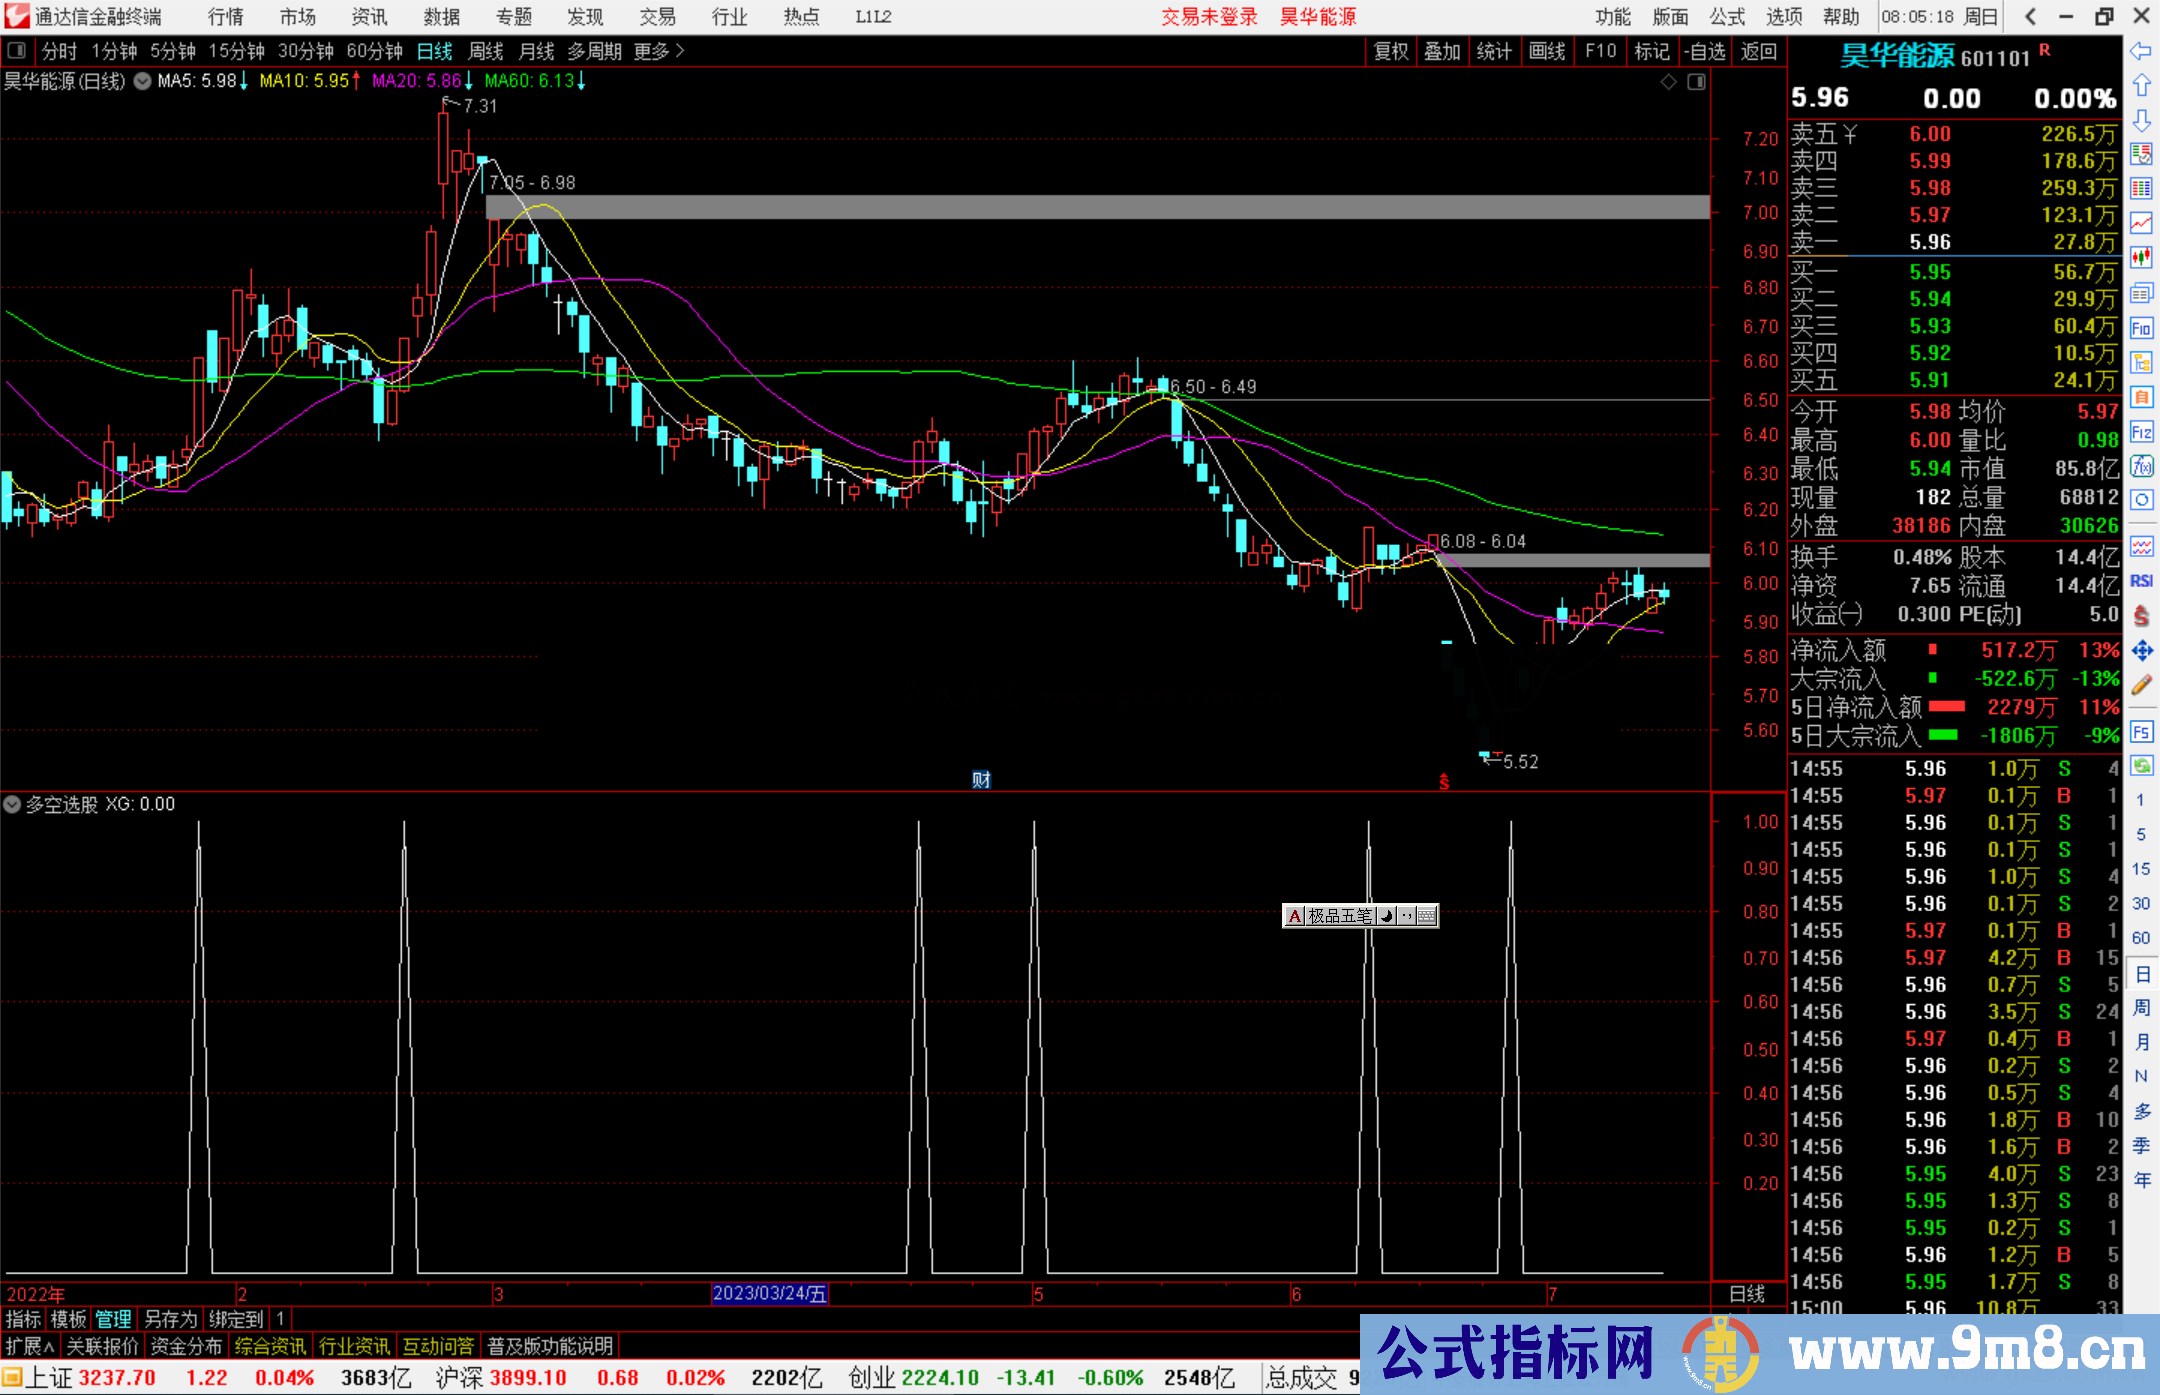Click the red dollar sign sidebar icon
Screen dimensions: 2160x1395
coord(2141,616)
